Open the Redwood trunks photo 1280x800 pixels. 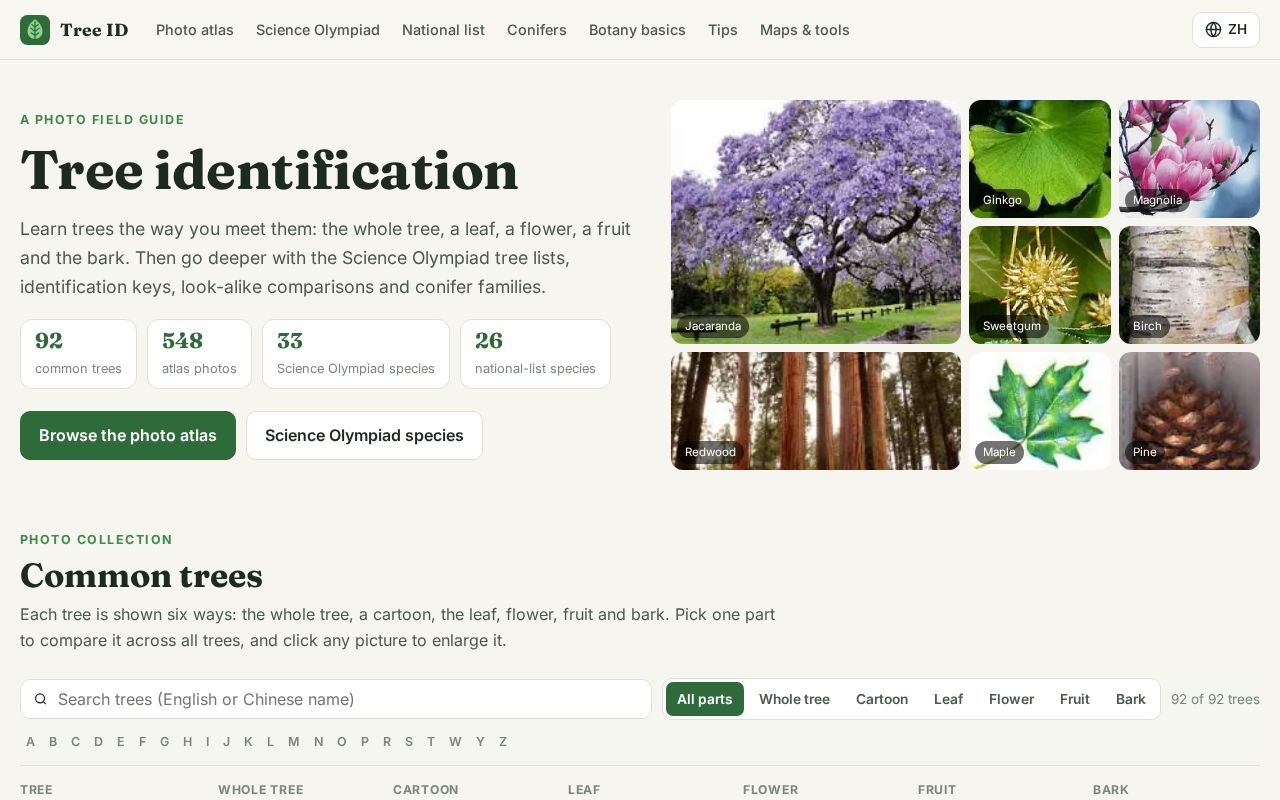point(816,411)
